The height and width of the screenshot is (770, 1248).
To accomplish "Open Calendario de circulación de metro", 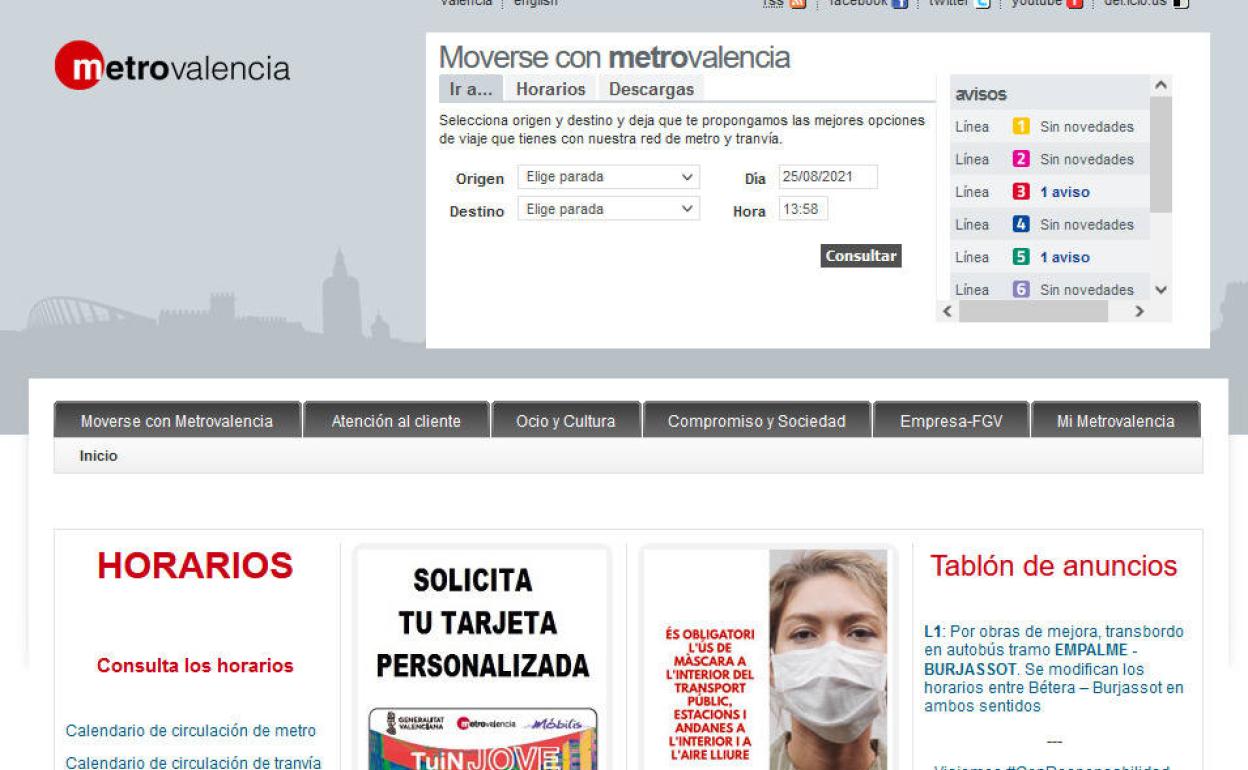I will [x=191, y=731].
